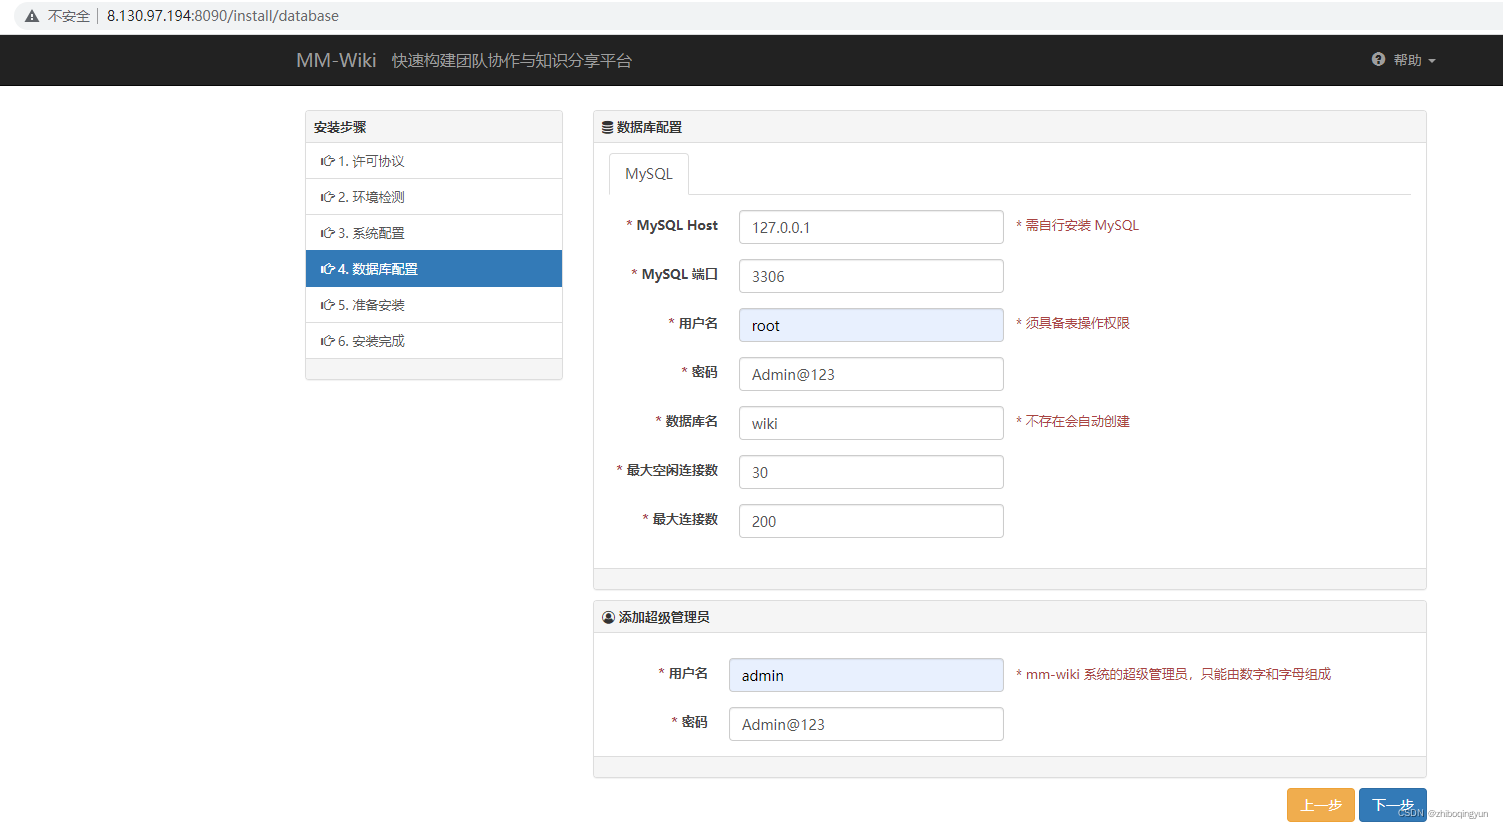This screenshot has width=1503, height=828.
Task: Open the 帮助 dropdown menu
Action: point(1404,60)
